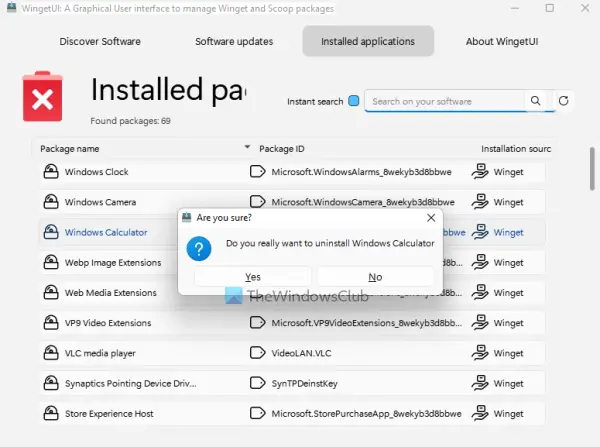
Task: Click the WingetUI title bar app icon
Action: pos(11,7)
